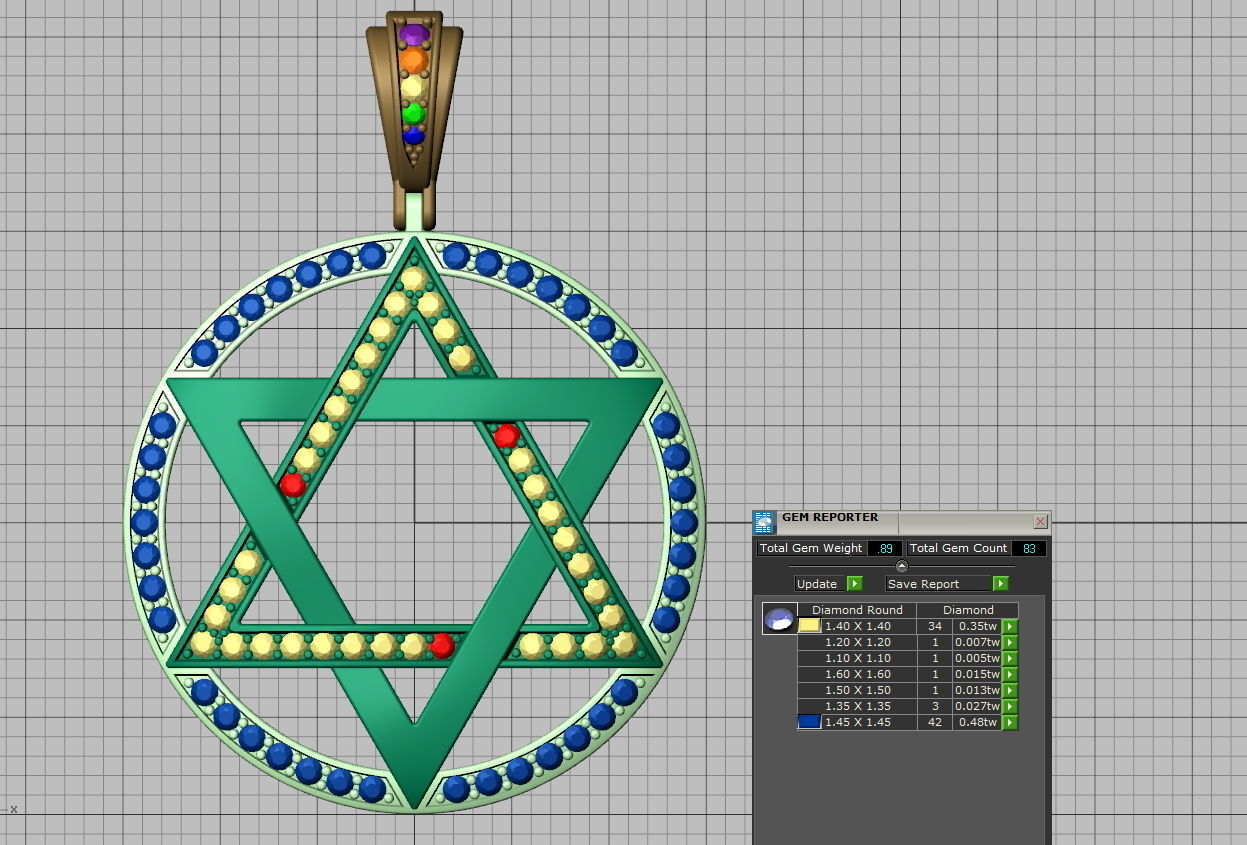1247x845 pixels.
Task: Click the 0.027tw weight cell
Action: coord(978,706)
